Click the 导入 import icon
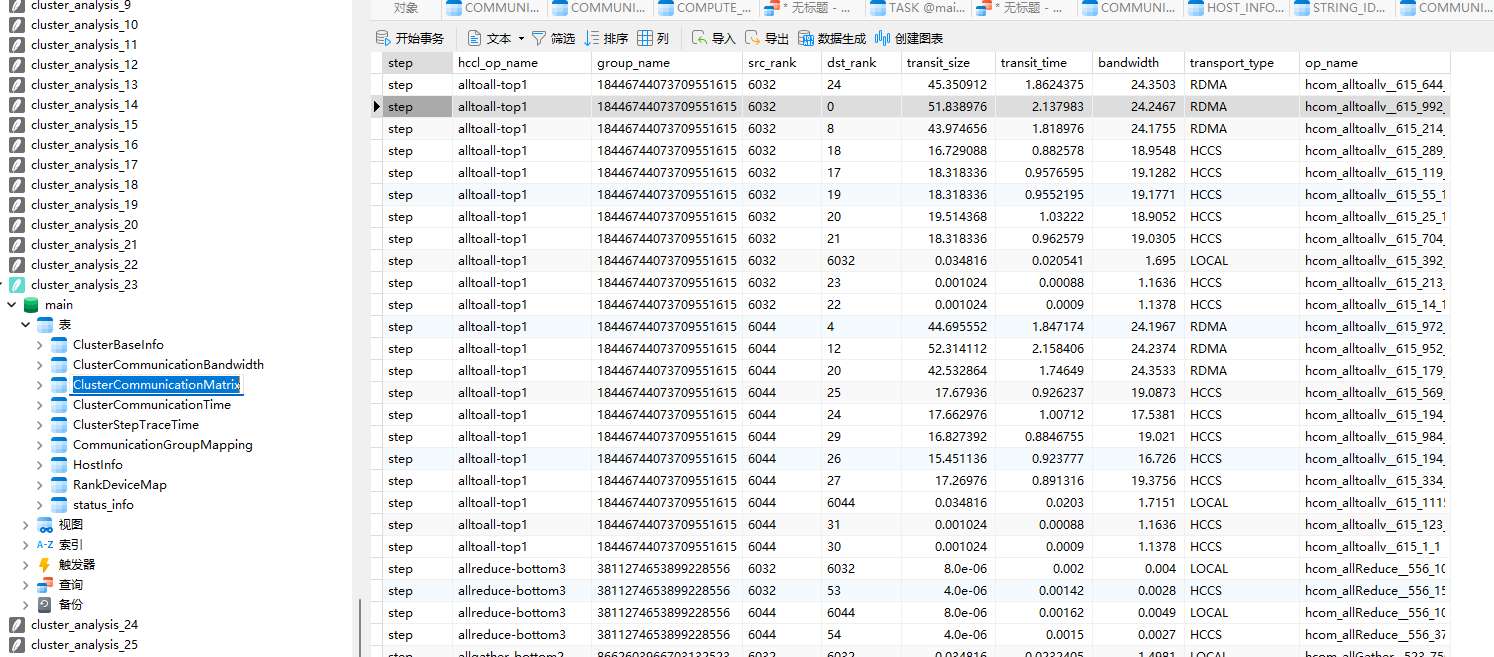1494x657 pixels. point(699,38)
